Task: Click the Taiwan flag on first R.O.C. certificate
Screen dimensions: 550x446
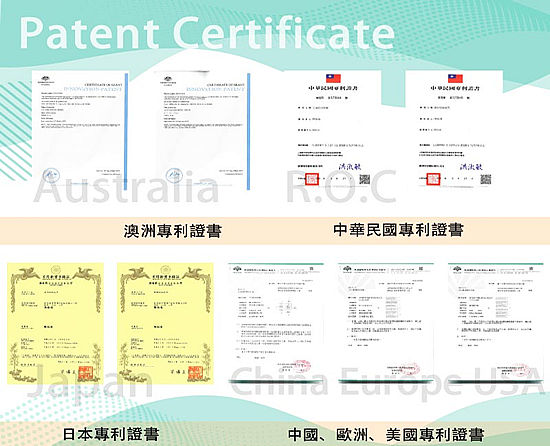Action: [333, 78]
